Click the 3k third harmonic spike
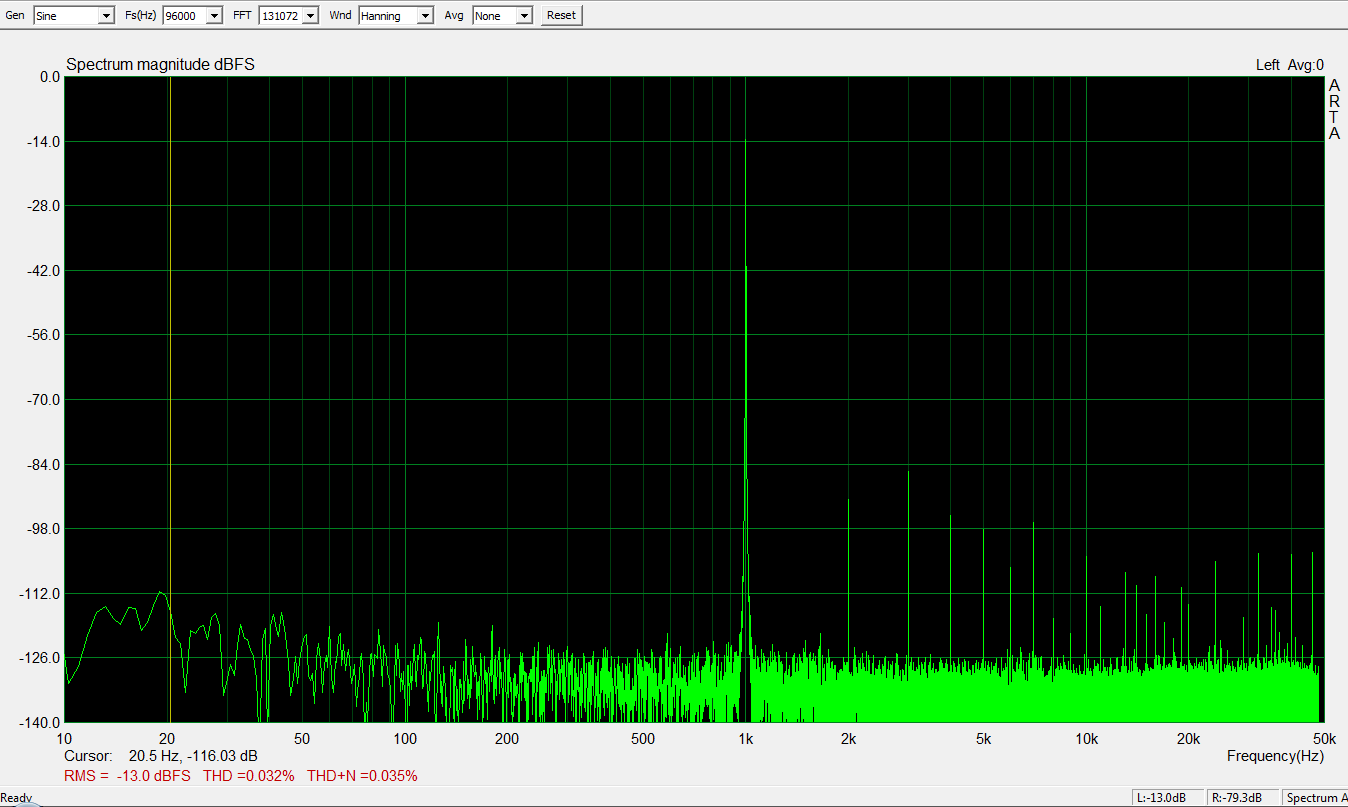 908,476
